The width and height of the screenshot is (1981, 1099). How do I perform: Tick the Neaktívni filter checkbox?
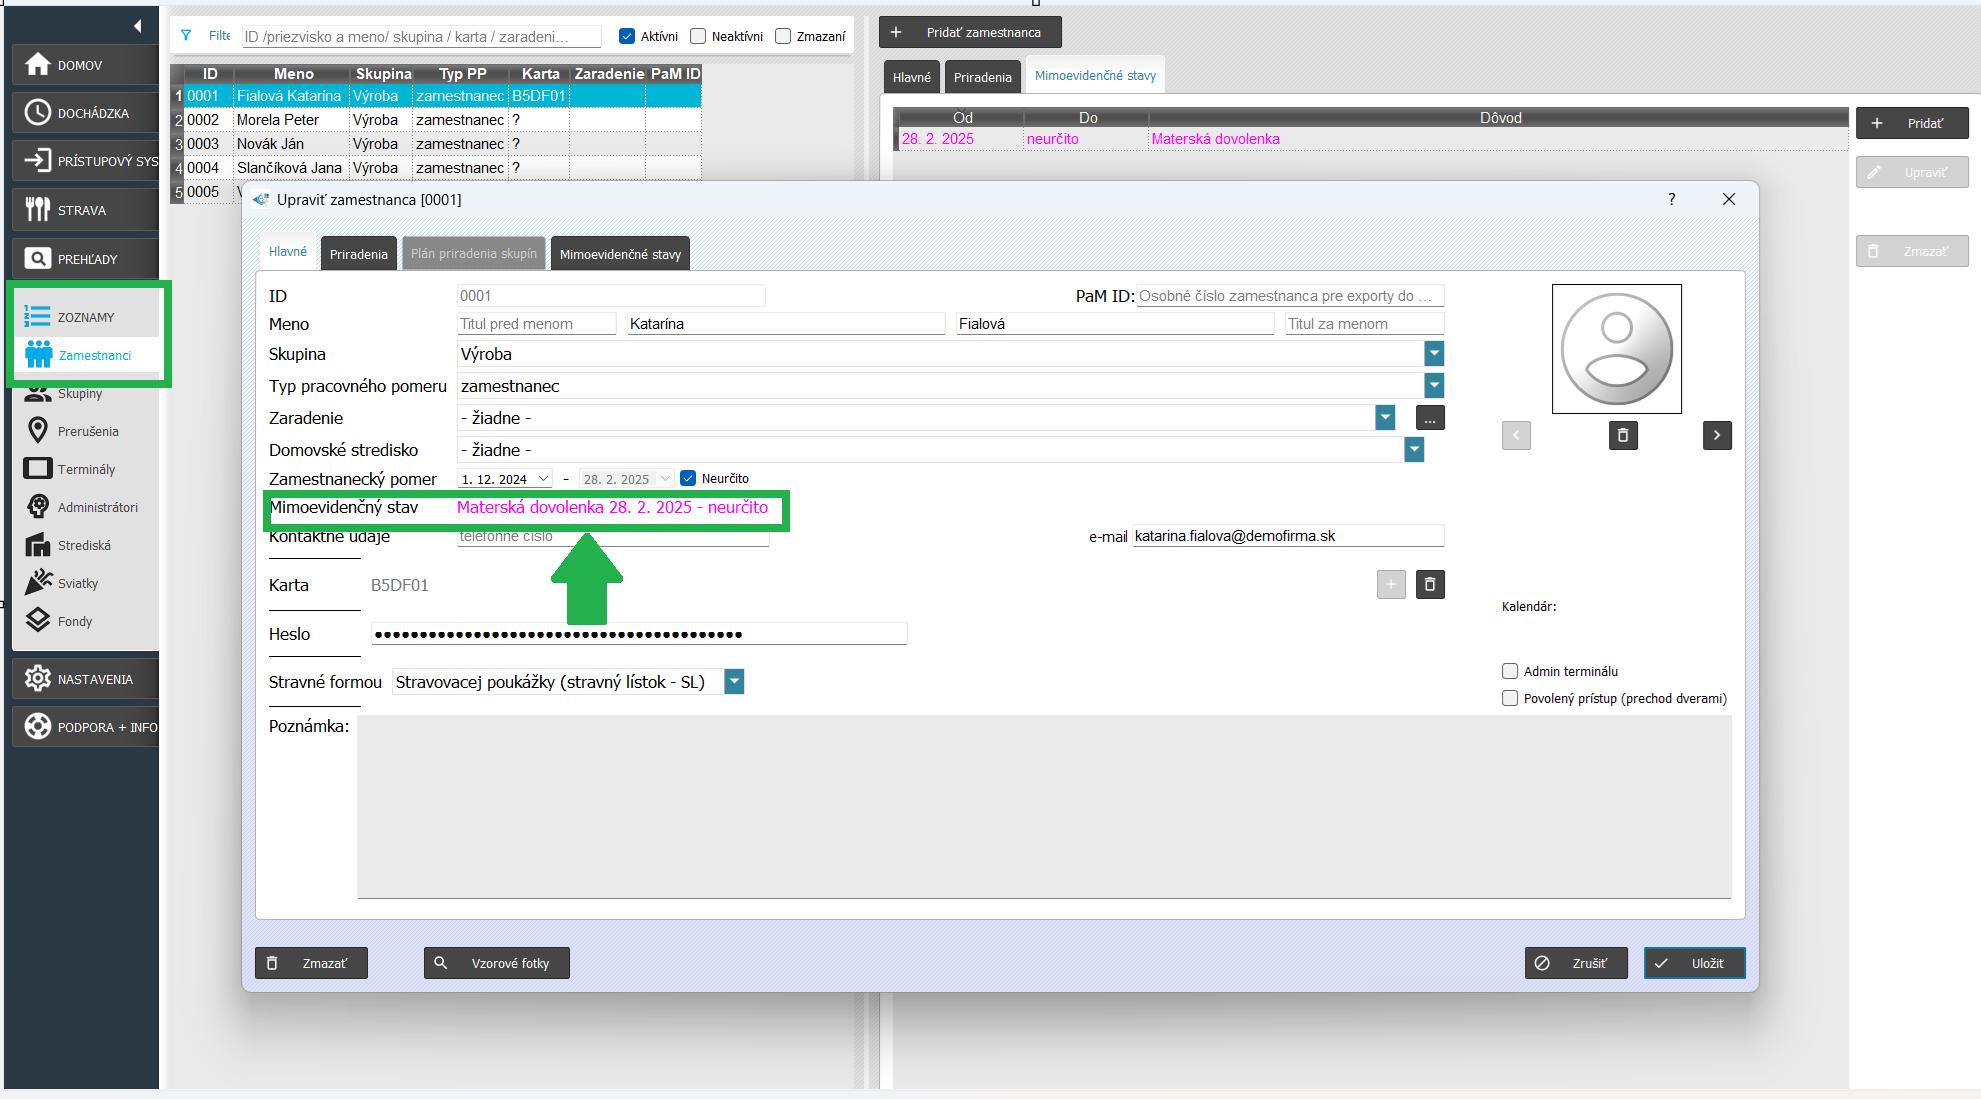698,36
